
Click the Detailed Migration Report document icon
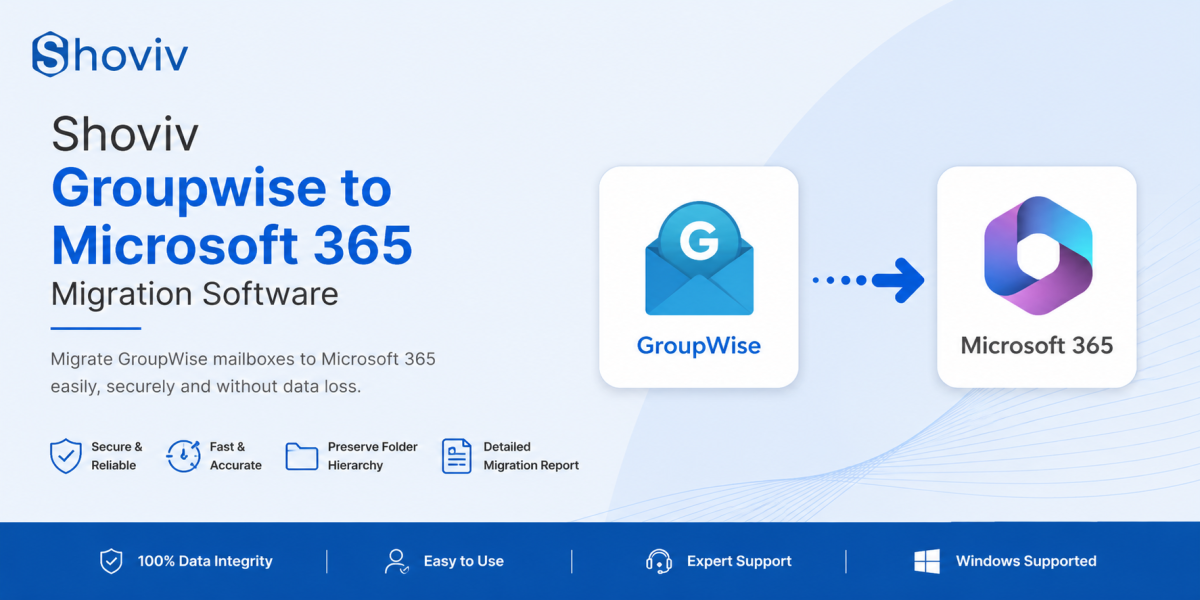point(456,456)
